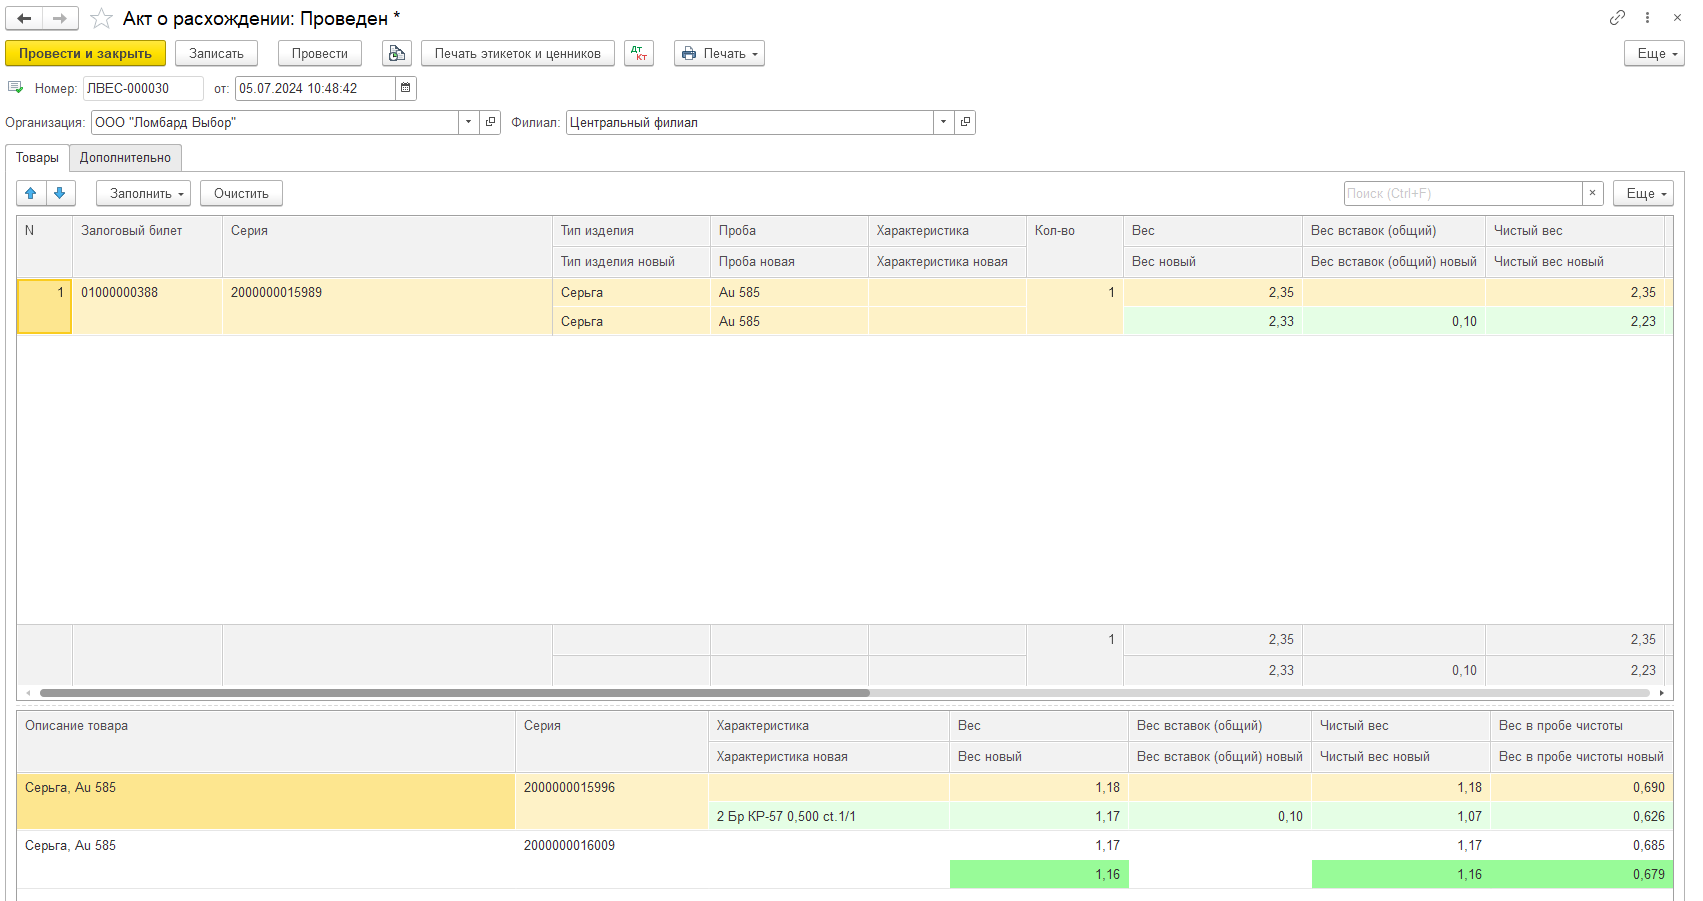
Task: Click the Филиал field Центральный филиал
Action: pos(750,122)
